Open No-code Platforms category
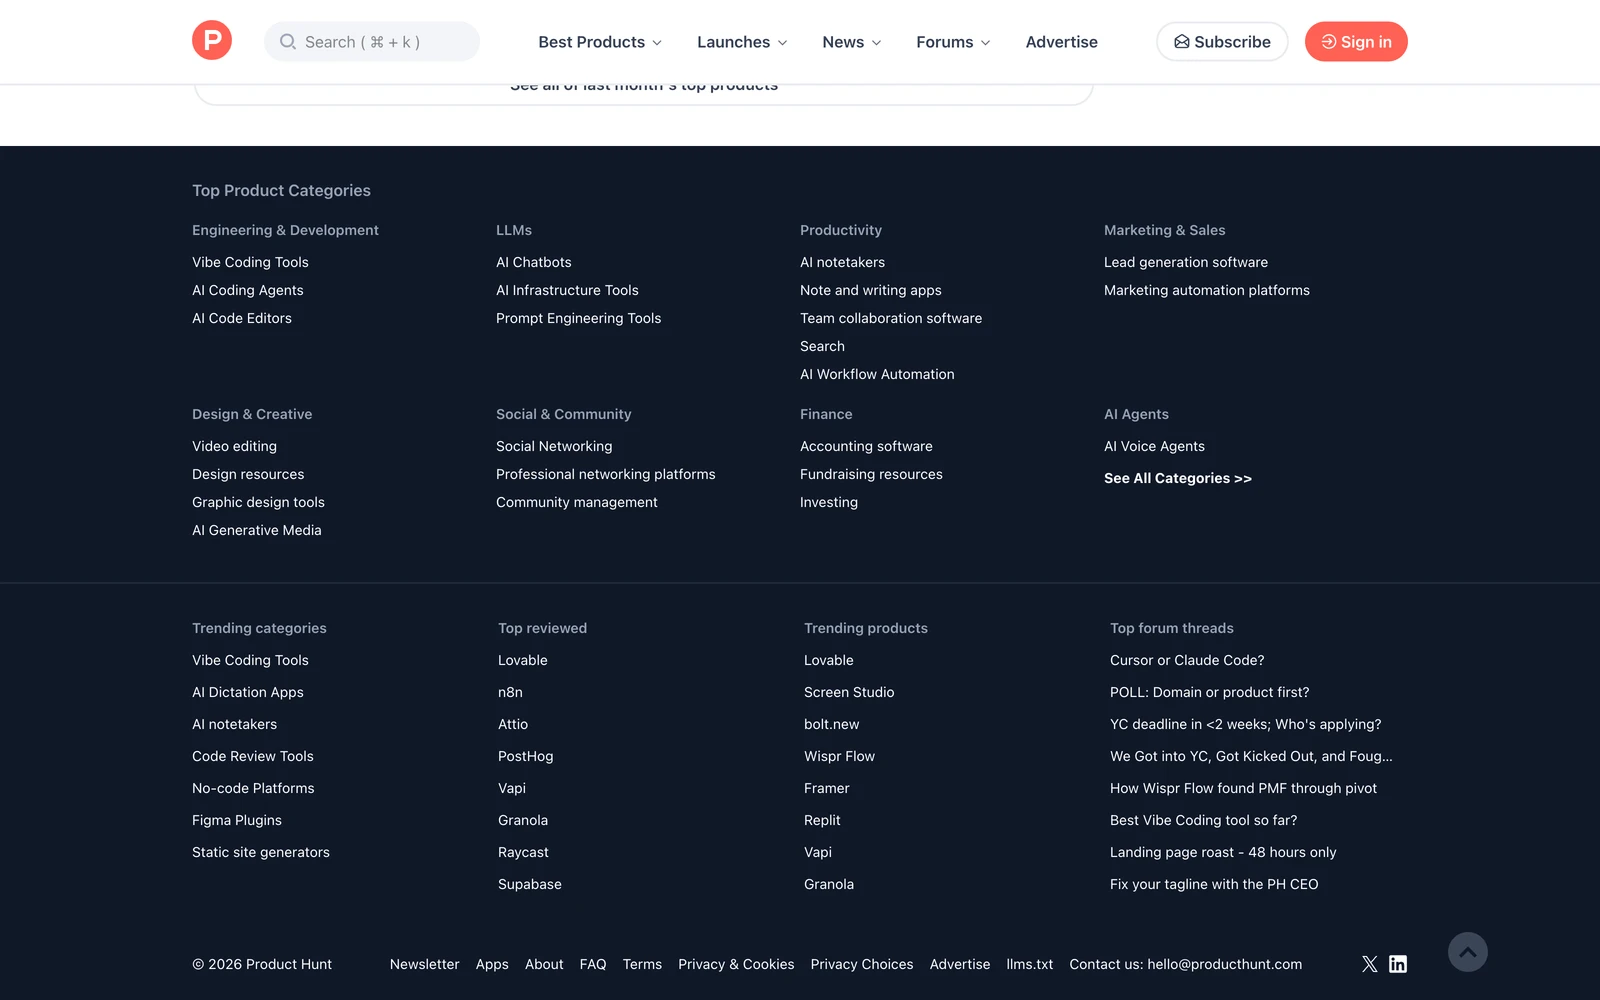1600x1000 pixels. pos(253,788)
